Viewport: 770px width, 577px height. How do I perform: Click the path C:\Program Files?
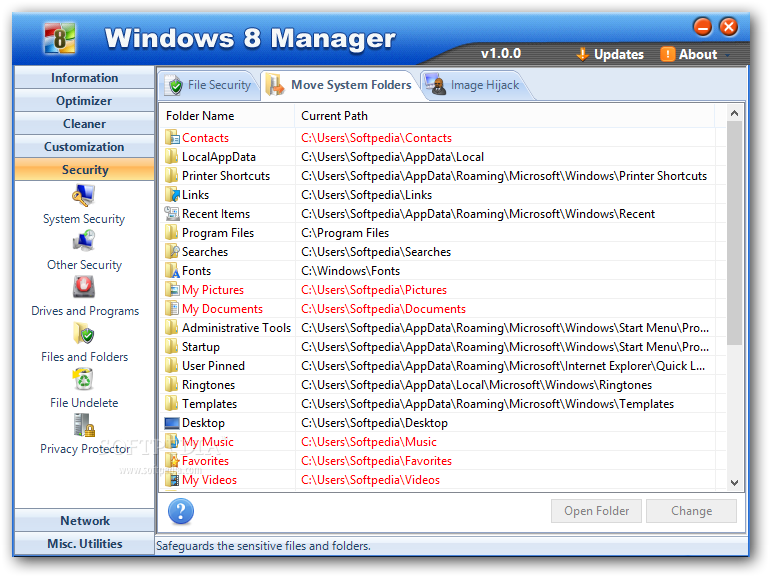(345, 233)
